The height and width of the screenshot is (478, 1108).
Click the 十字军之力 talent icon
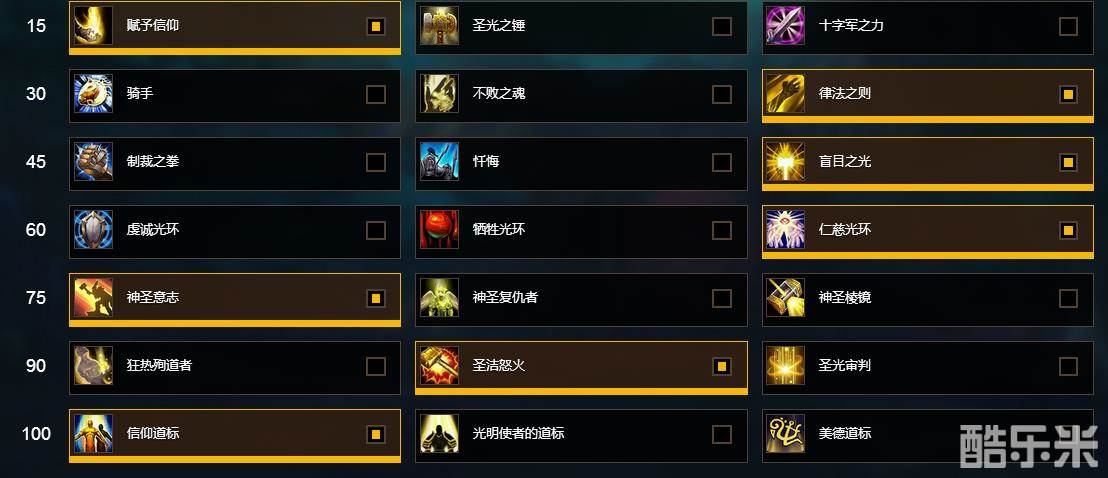(x=786, y=25)
